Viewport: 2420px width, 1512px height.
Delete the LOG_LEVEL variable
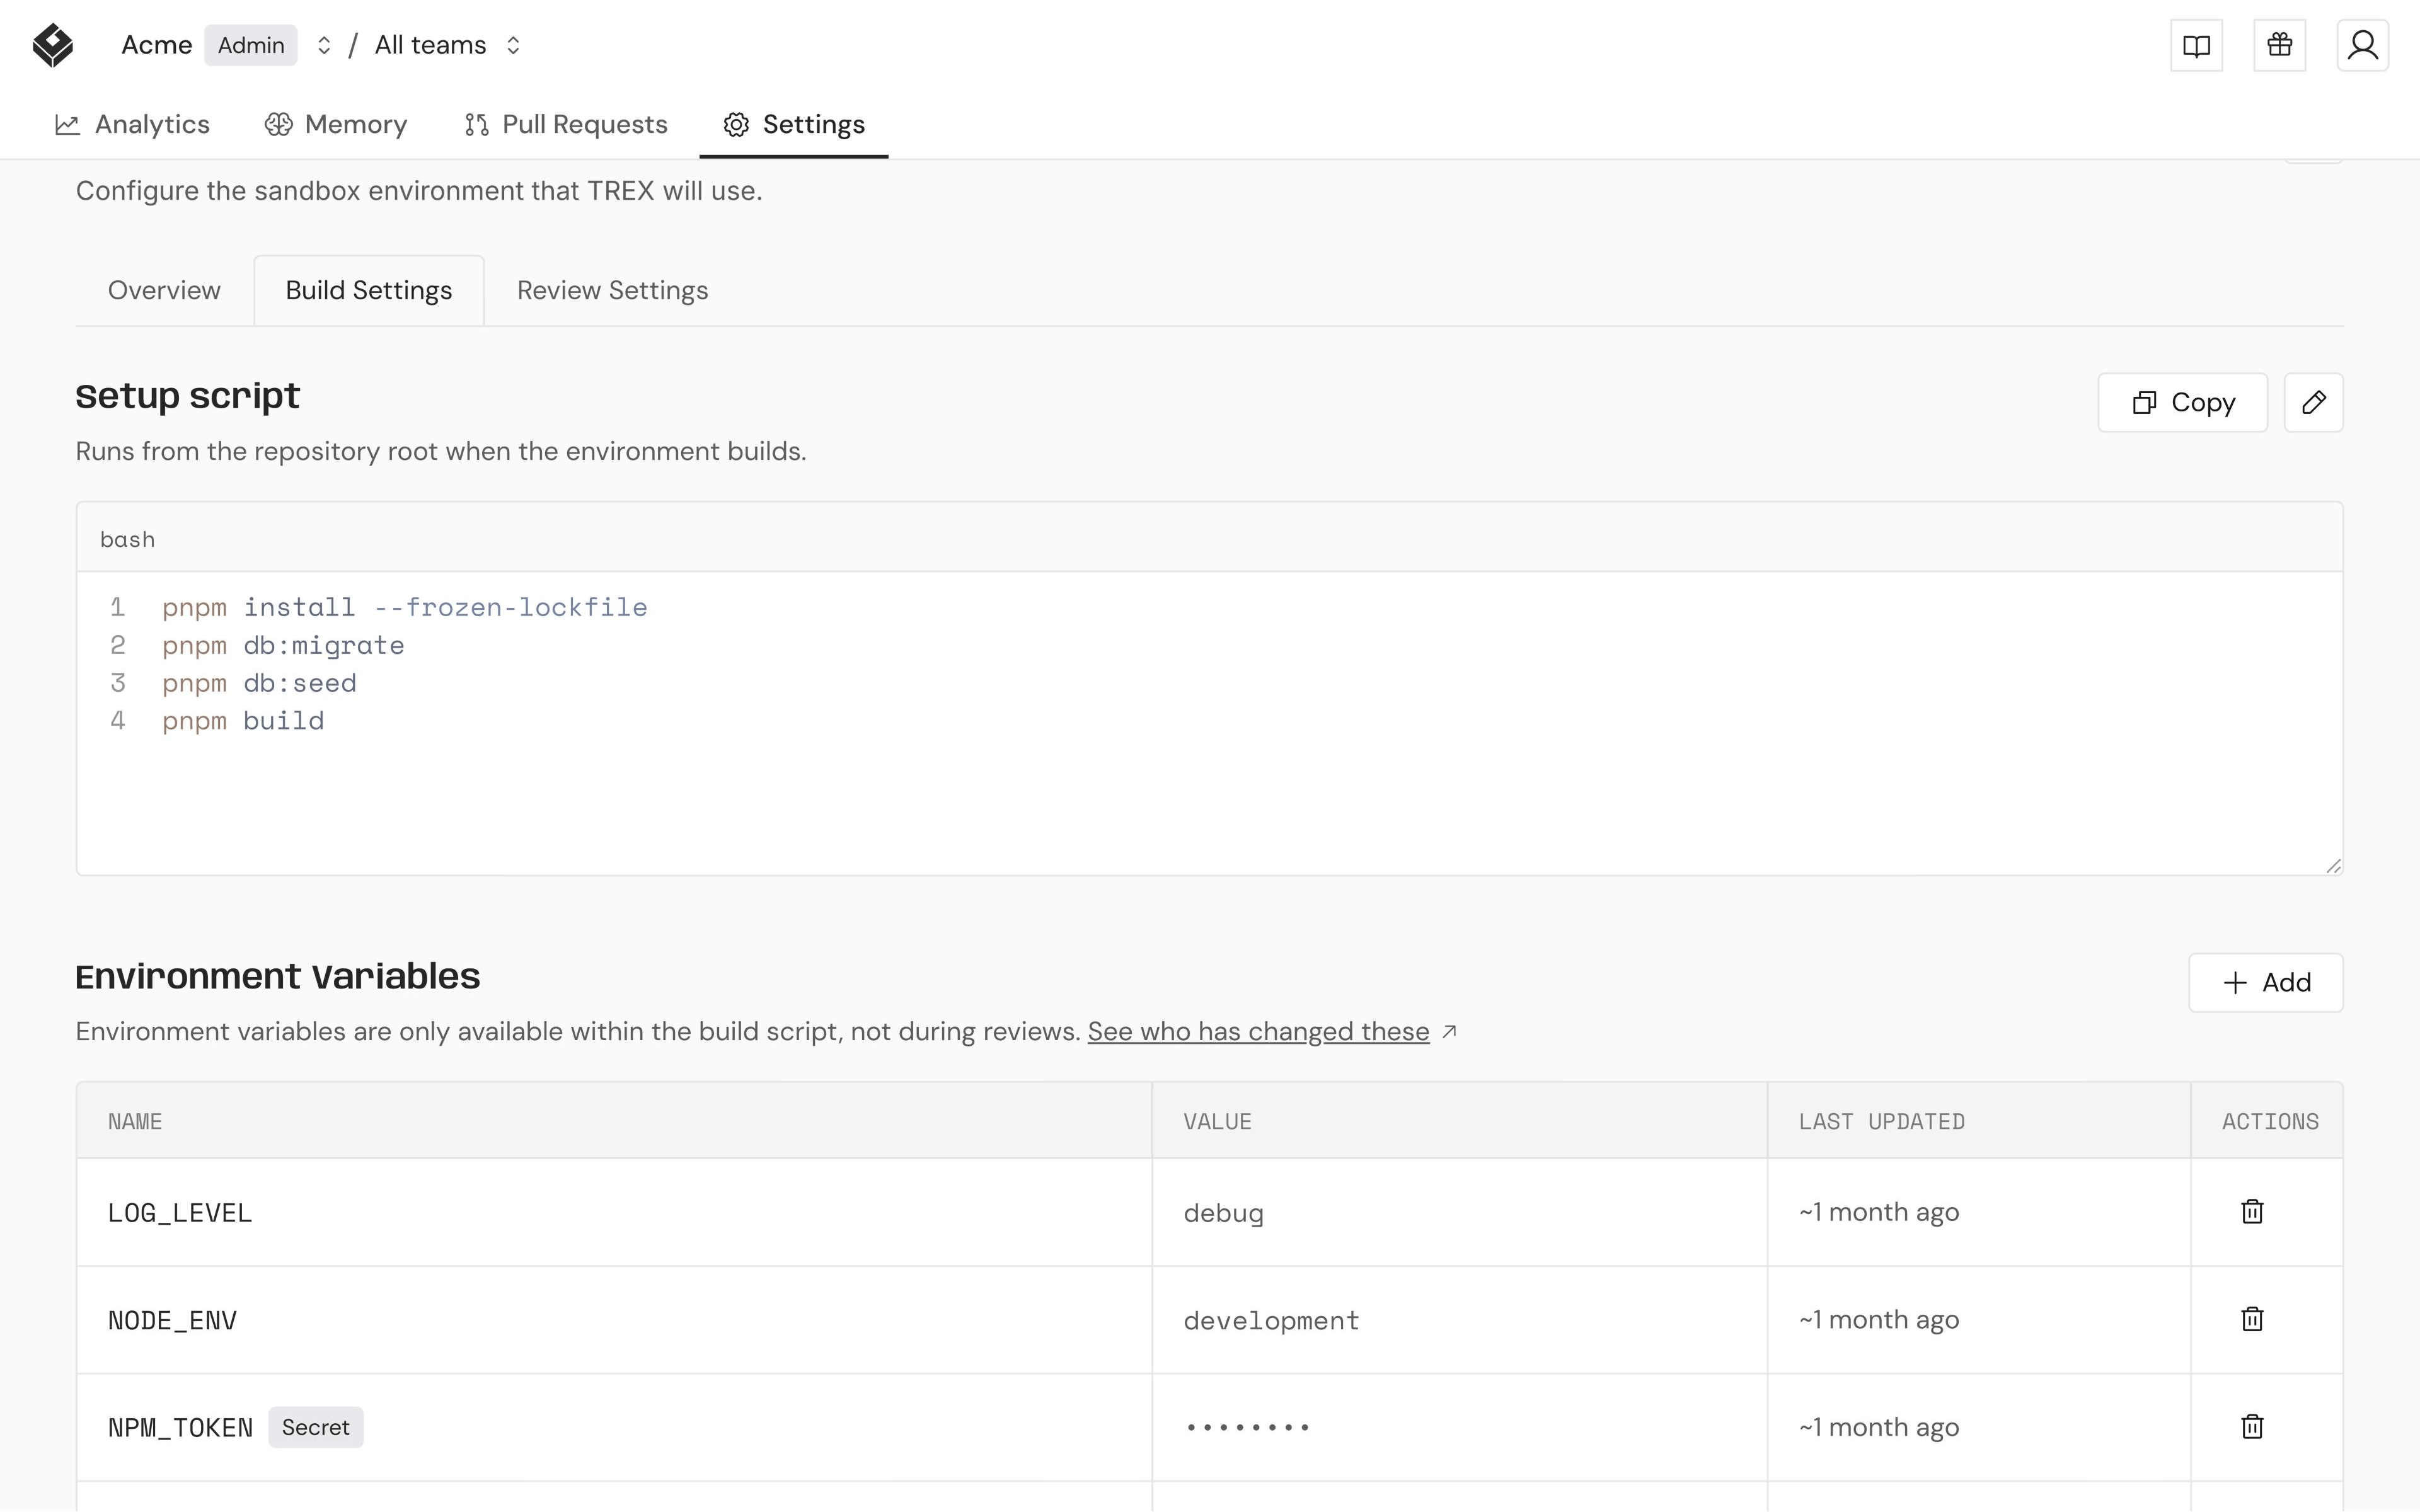[x=2252, y=1212]
